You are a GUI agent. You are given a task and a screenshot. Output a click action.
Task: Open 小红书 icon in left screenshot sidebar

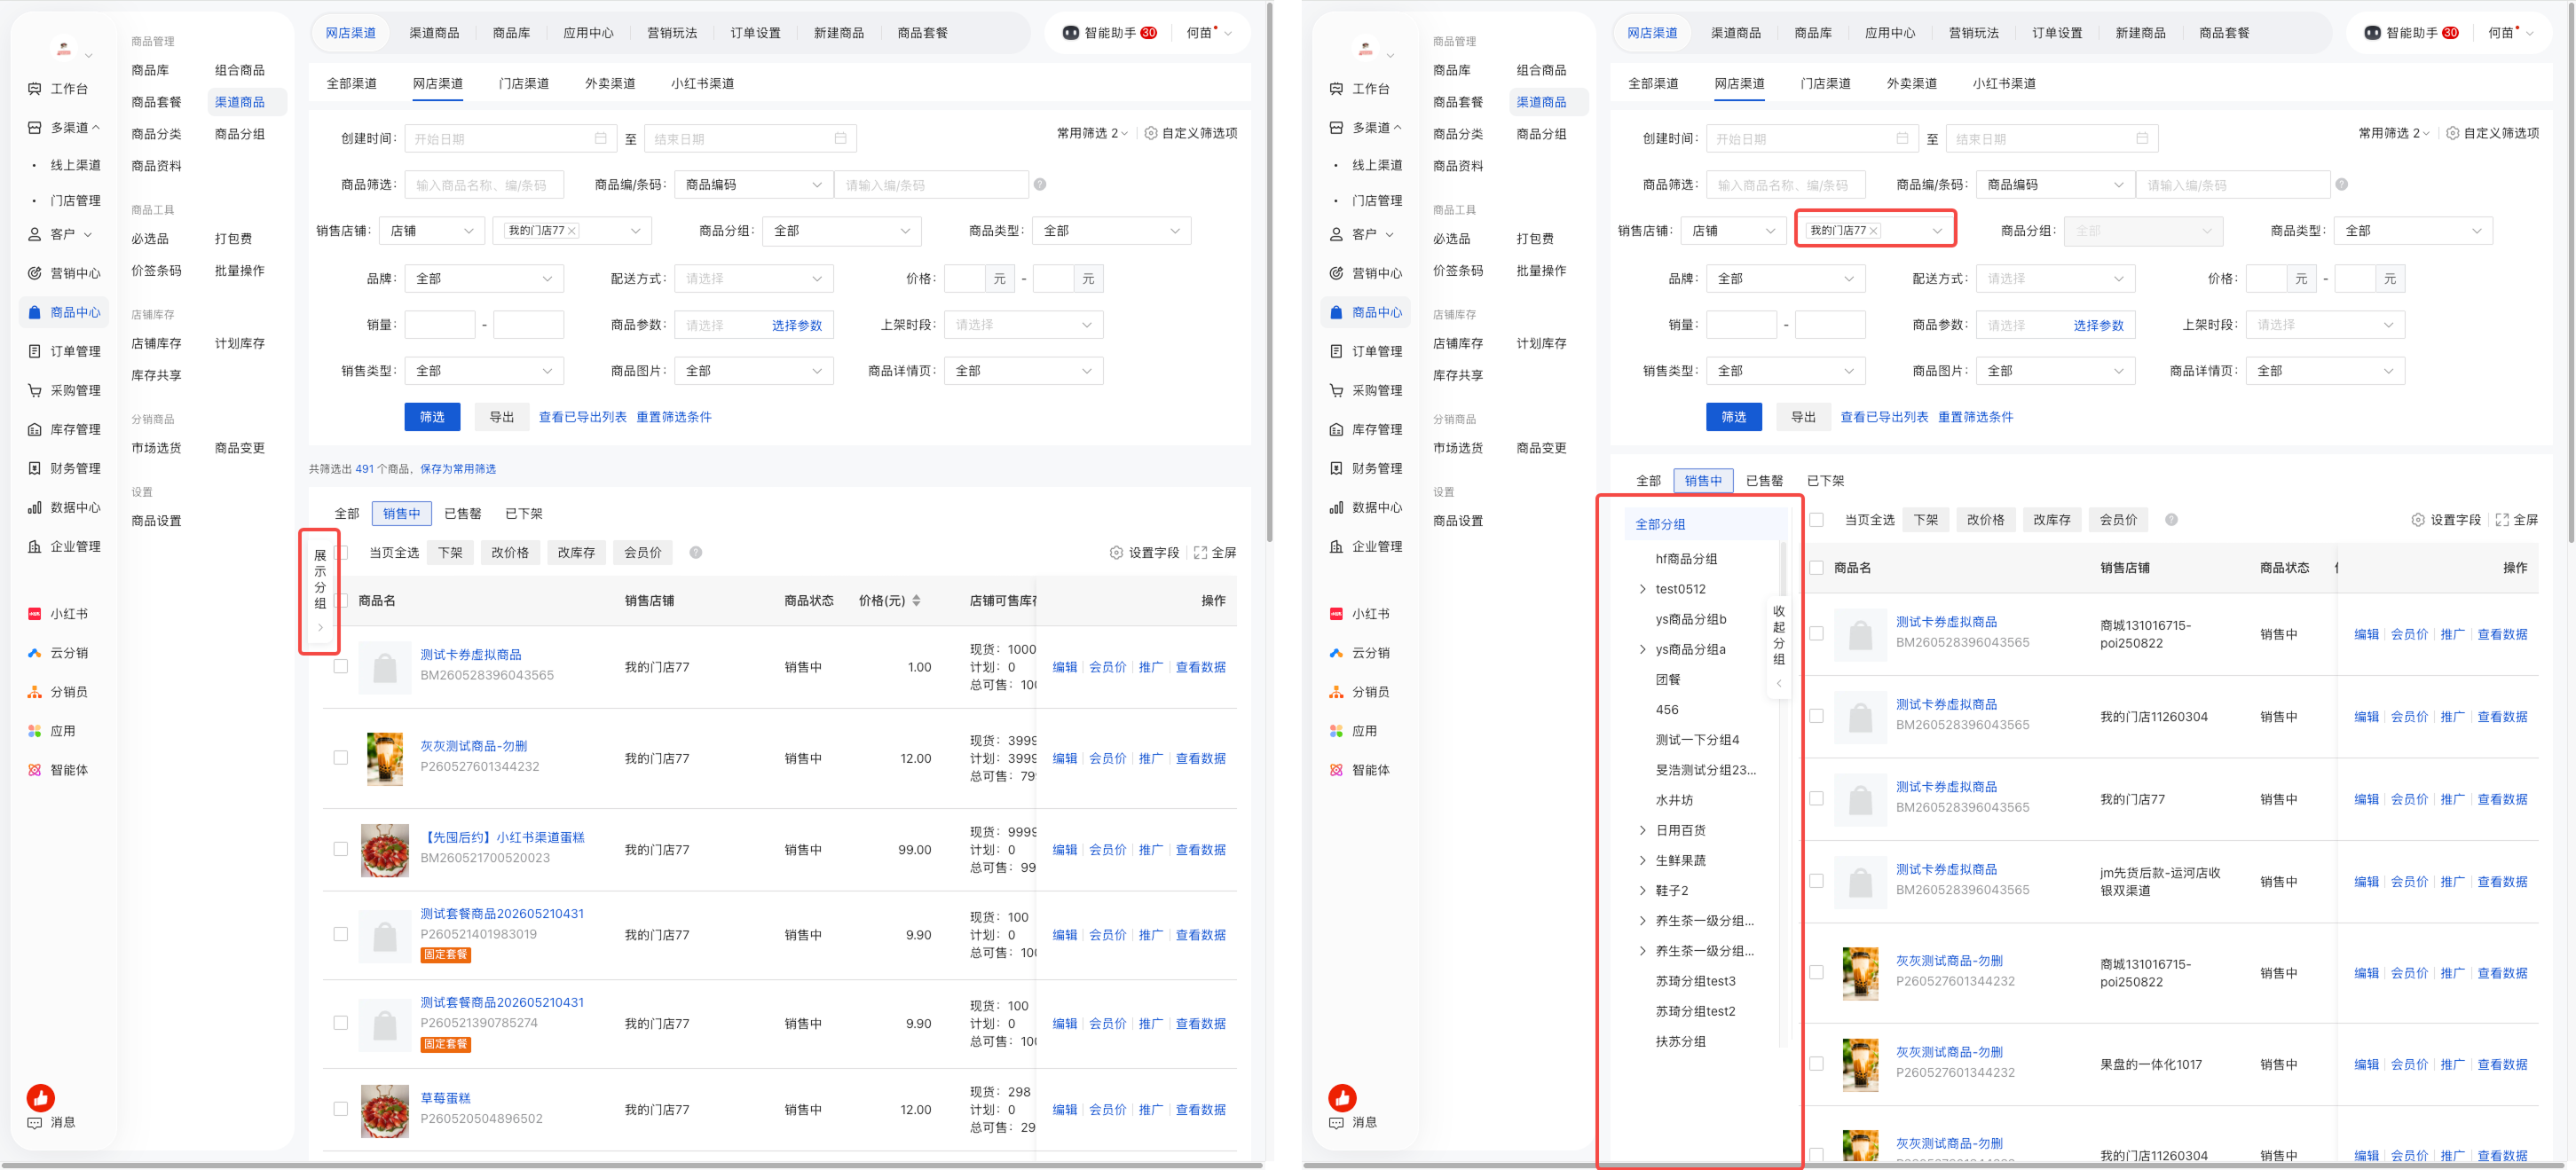point(35,614)
